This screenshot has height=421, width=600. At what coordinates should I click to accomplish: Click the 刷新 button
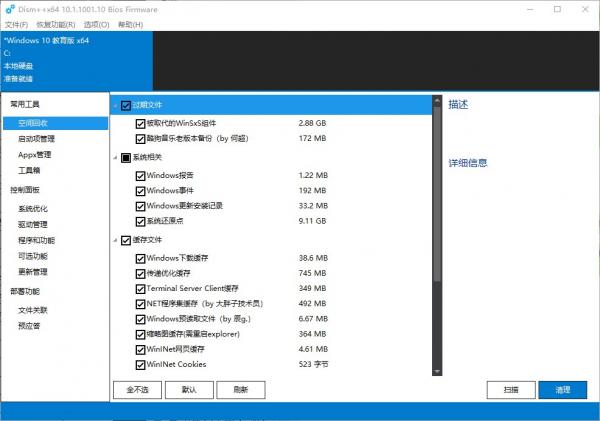tap(241, 390)
